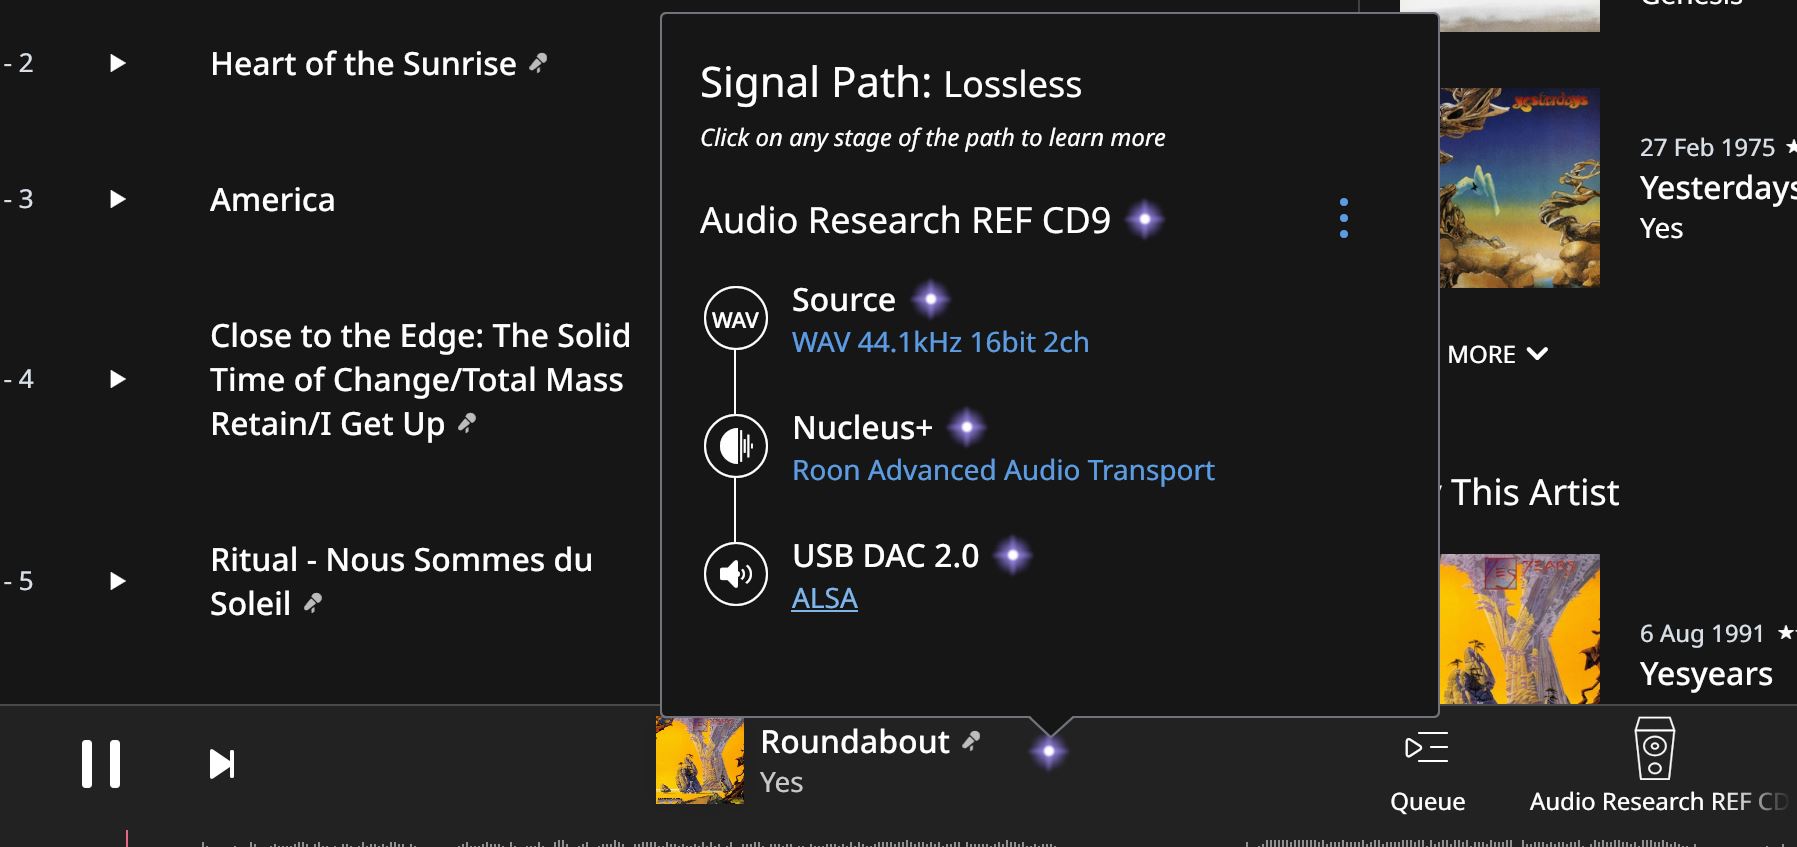Image resolution: width=1797 pixels, height=847 pixels.
Task: Play Ritual - Nous Sommes du Soleil
Action: pyautogui.click(x=118, y=581)
